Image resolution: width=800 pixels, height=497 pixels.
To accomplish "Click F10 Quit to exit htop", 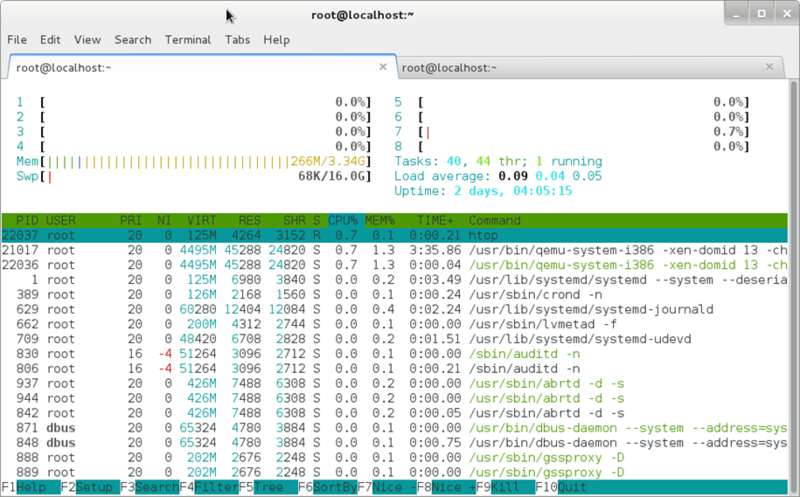I will point(573,488).
